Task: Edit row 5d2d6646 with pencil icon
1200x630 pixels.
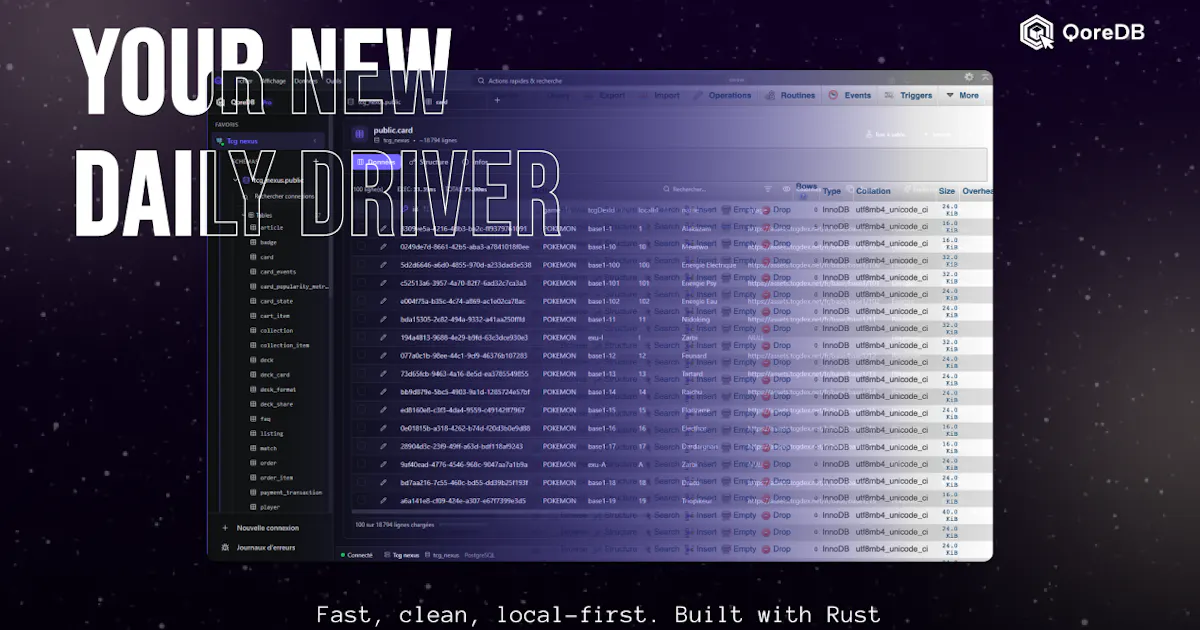Action: [x=383, y=265]
